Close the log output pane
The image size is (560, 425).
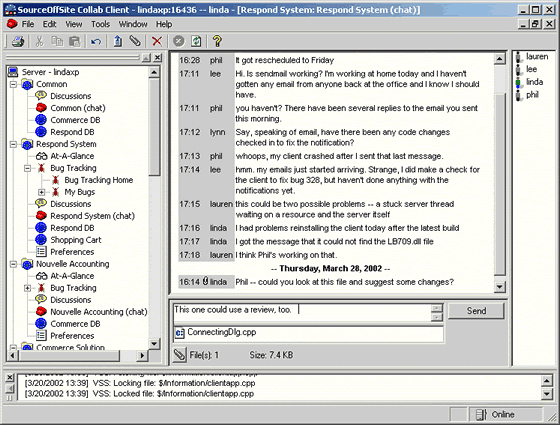pyautogui.click(x=10, y=377)
